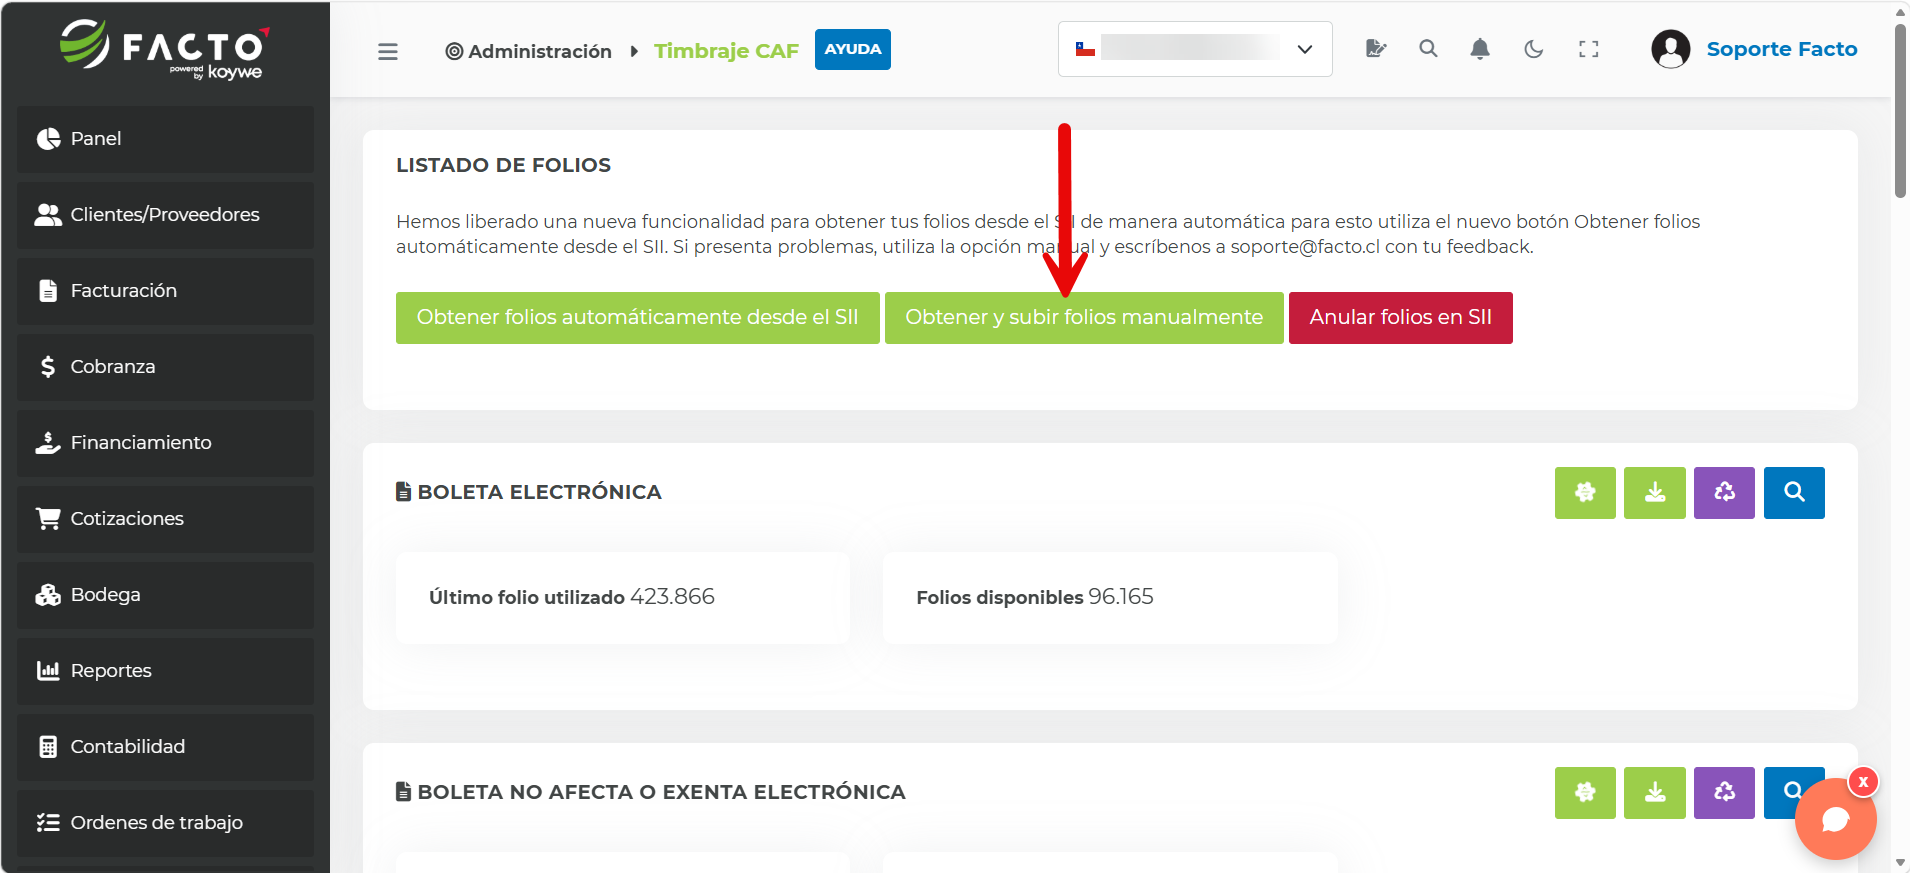Click the LISTADO DE FOLIOS heading
Screen dimensions: 1910x873
click(x=503, y=165)
